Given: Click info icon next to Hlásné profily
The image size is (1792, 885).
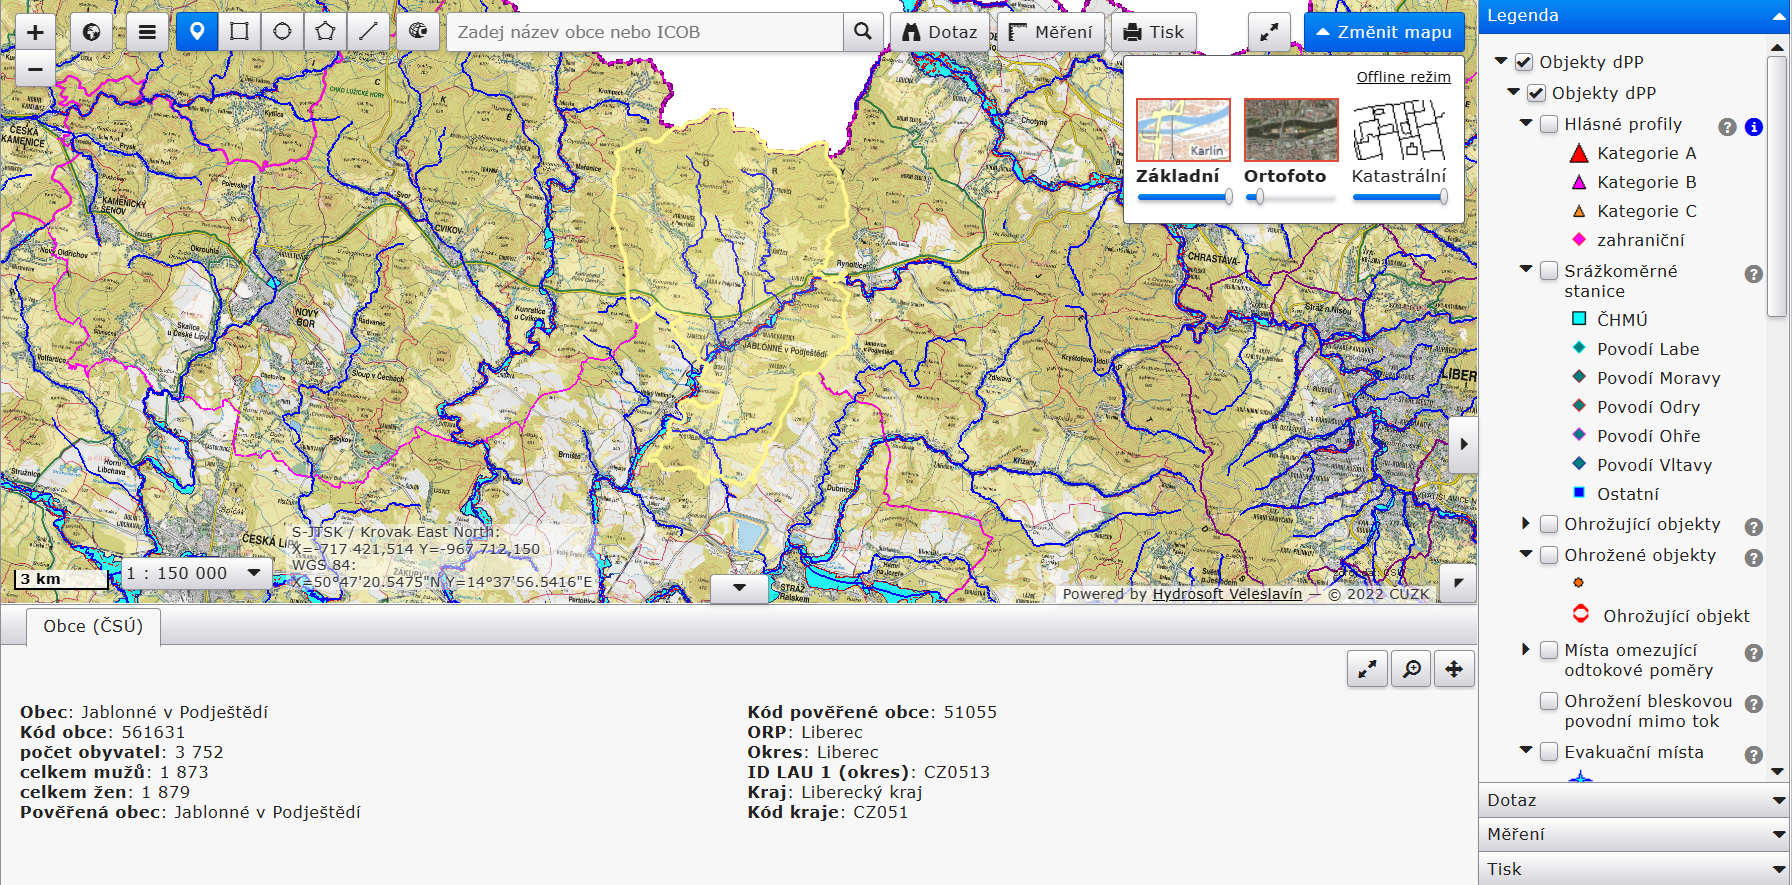Looking at the screenshot, I should [1754, 127].
